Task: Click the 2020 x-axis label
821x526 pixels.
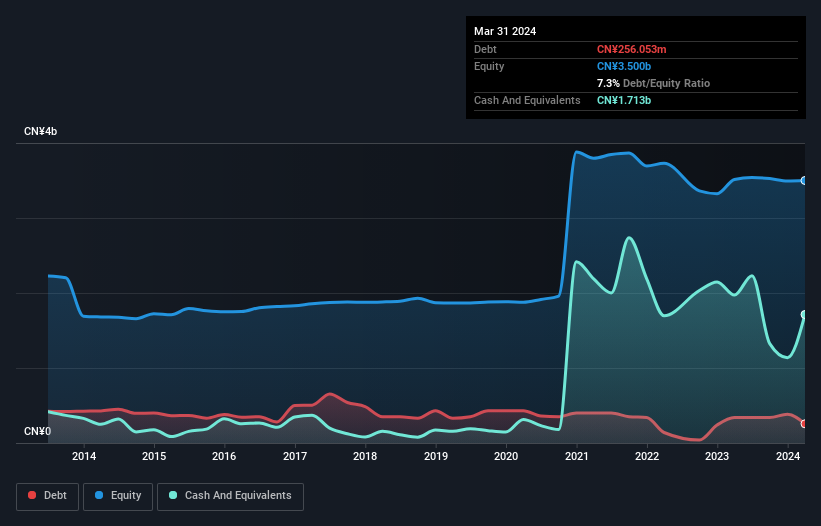Action: (x=506, y=456)
